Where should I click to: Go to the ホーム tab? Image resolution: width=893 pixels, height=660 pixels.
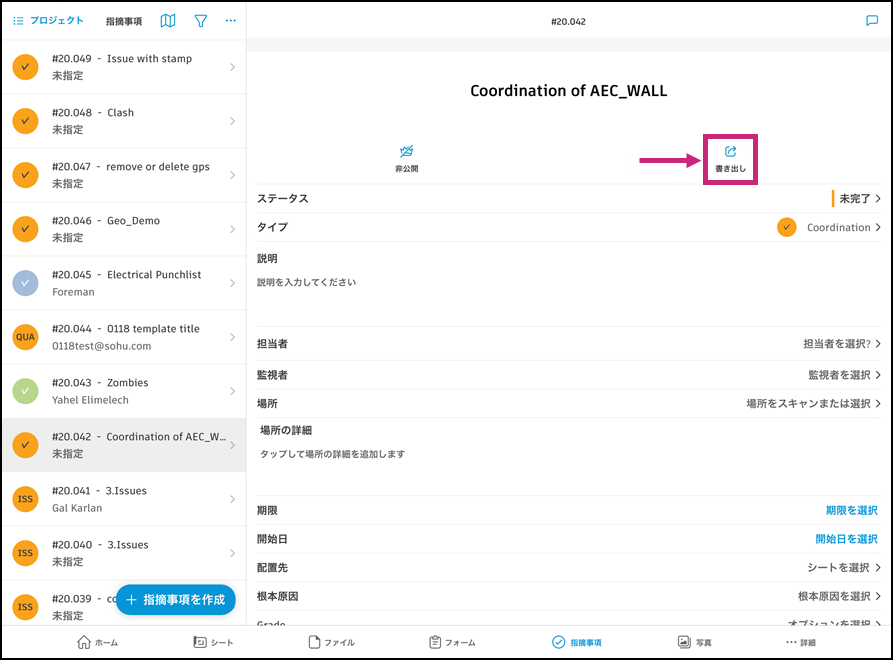tap(97, 642)
